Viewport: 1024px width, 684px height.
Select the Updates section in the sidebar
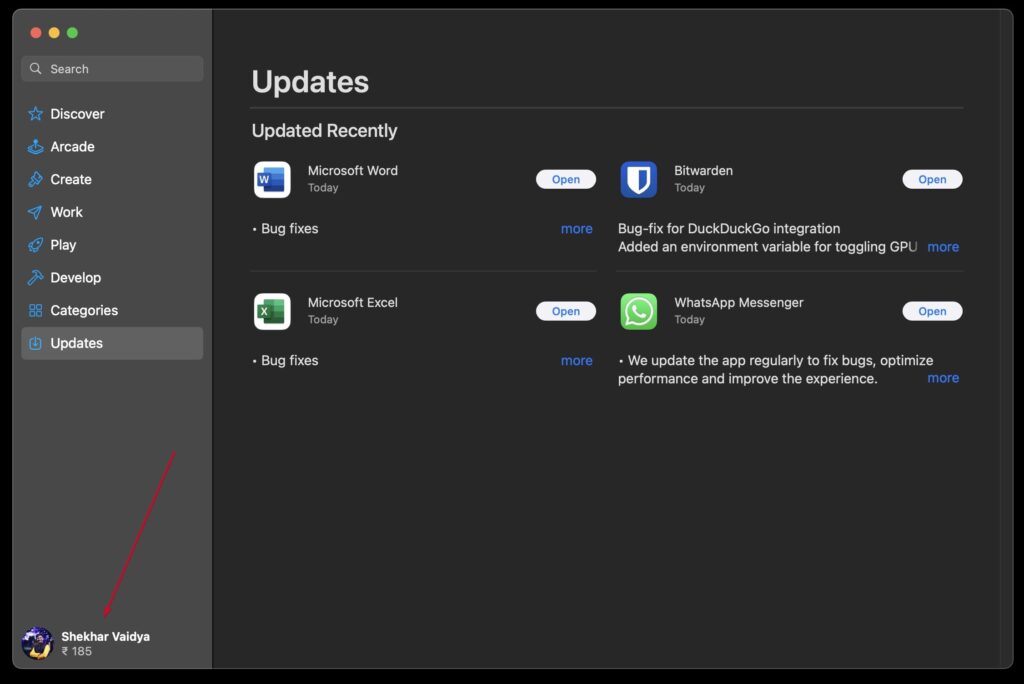75,343
